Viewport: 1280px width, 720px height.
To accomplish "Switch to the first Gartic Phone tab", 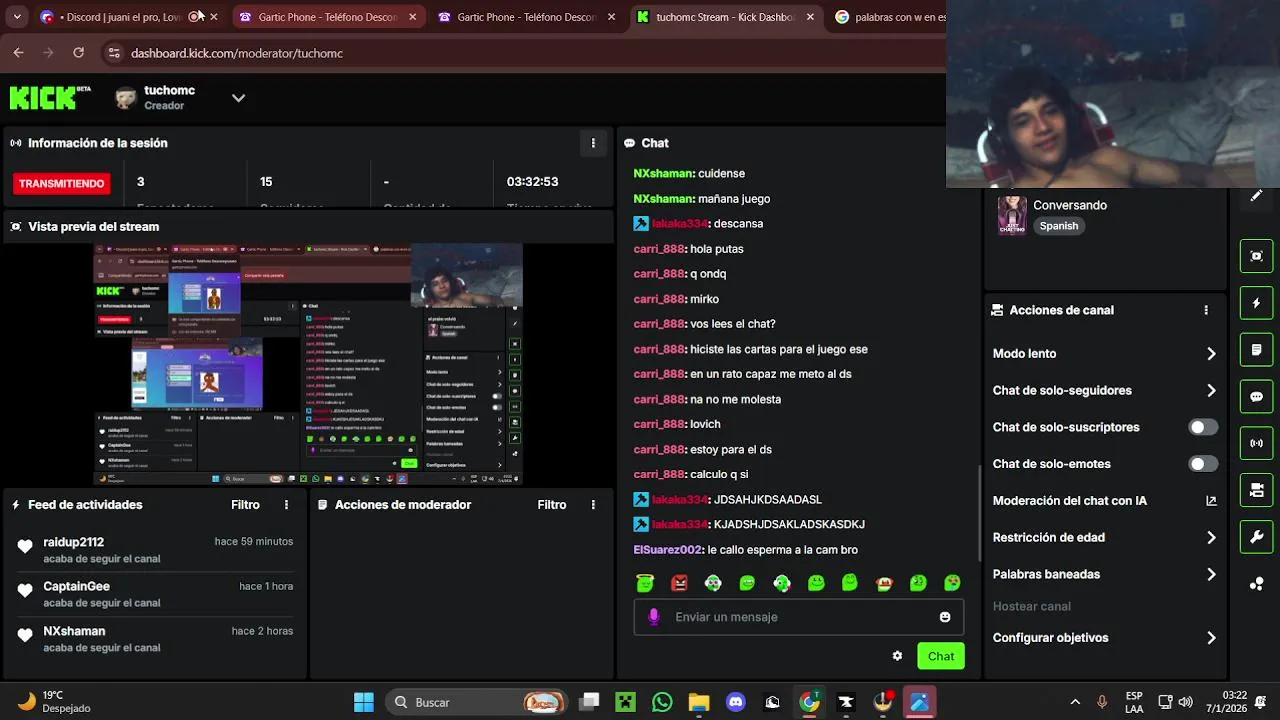I will pos(327,17).
